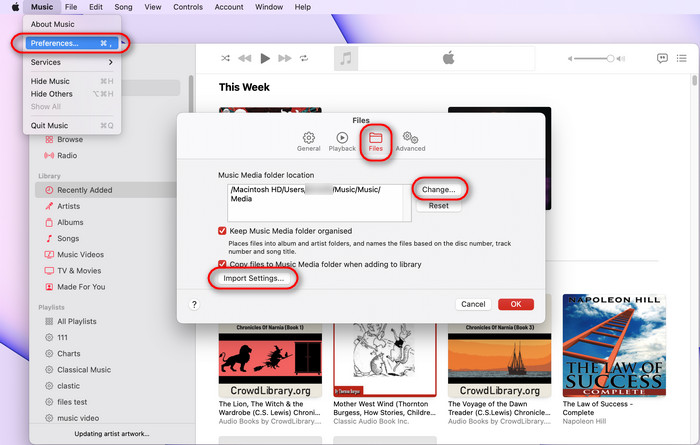Expand the Services submenu
700x445 pixels.
(71, 62)
